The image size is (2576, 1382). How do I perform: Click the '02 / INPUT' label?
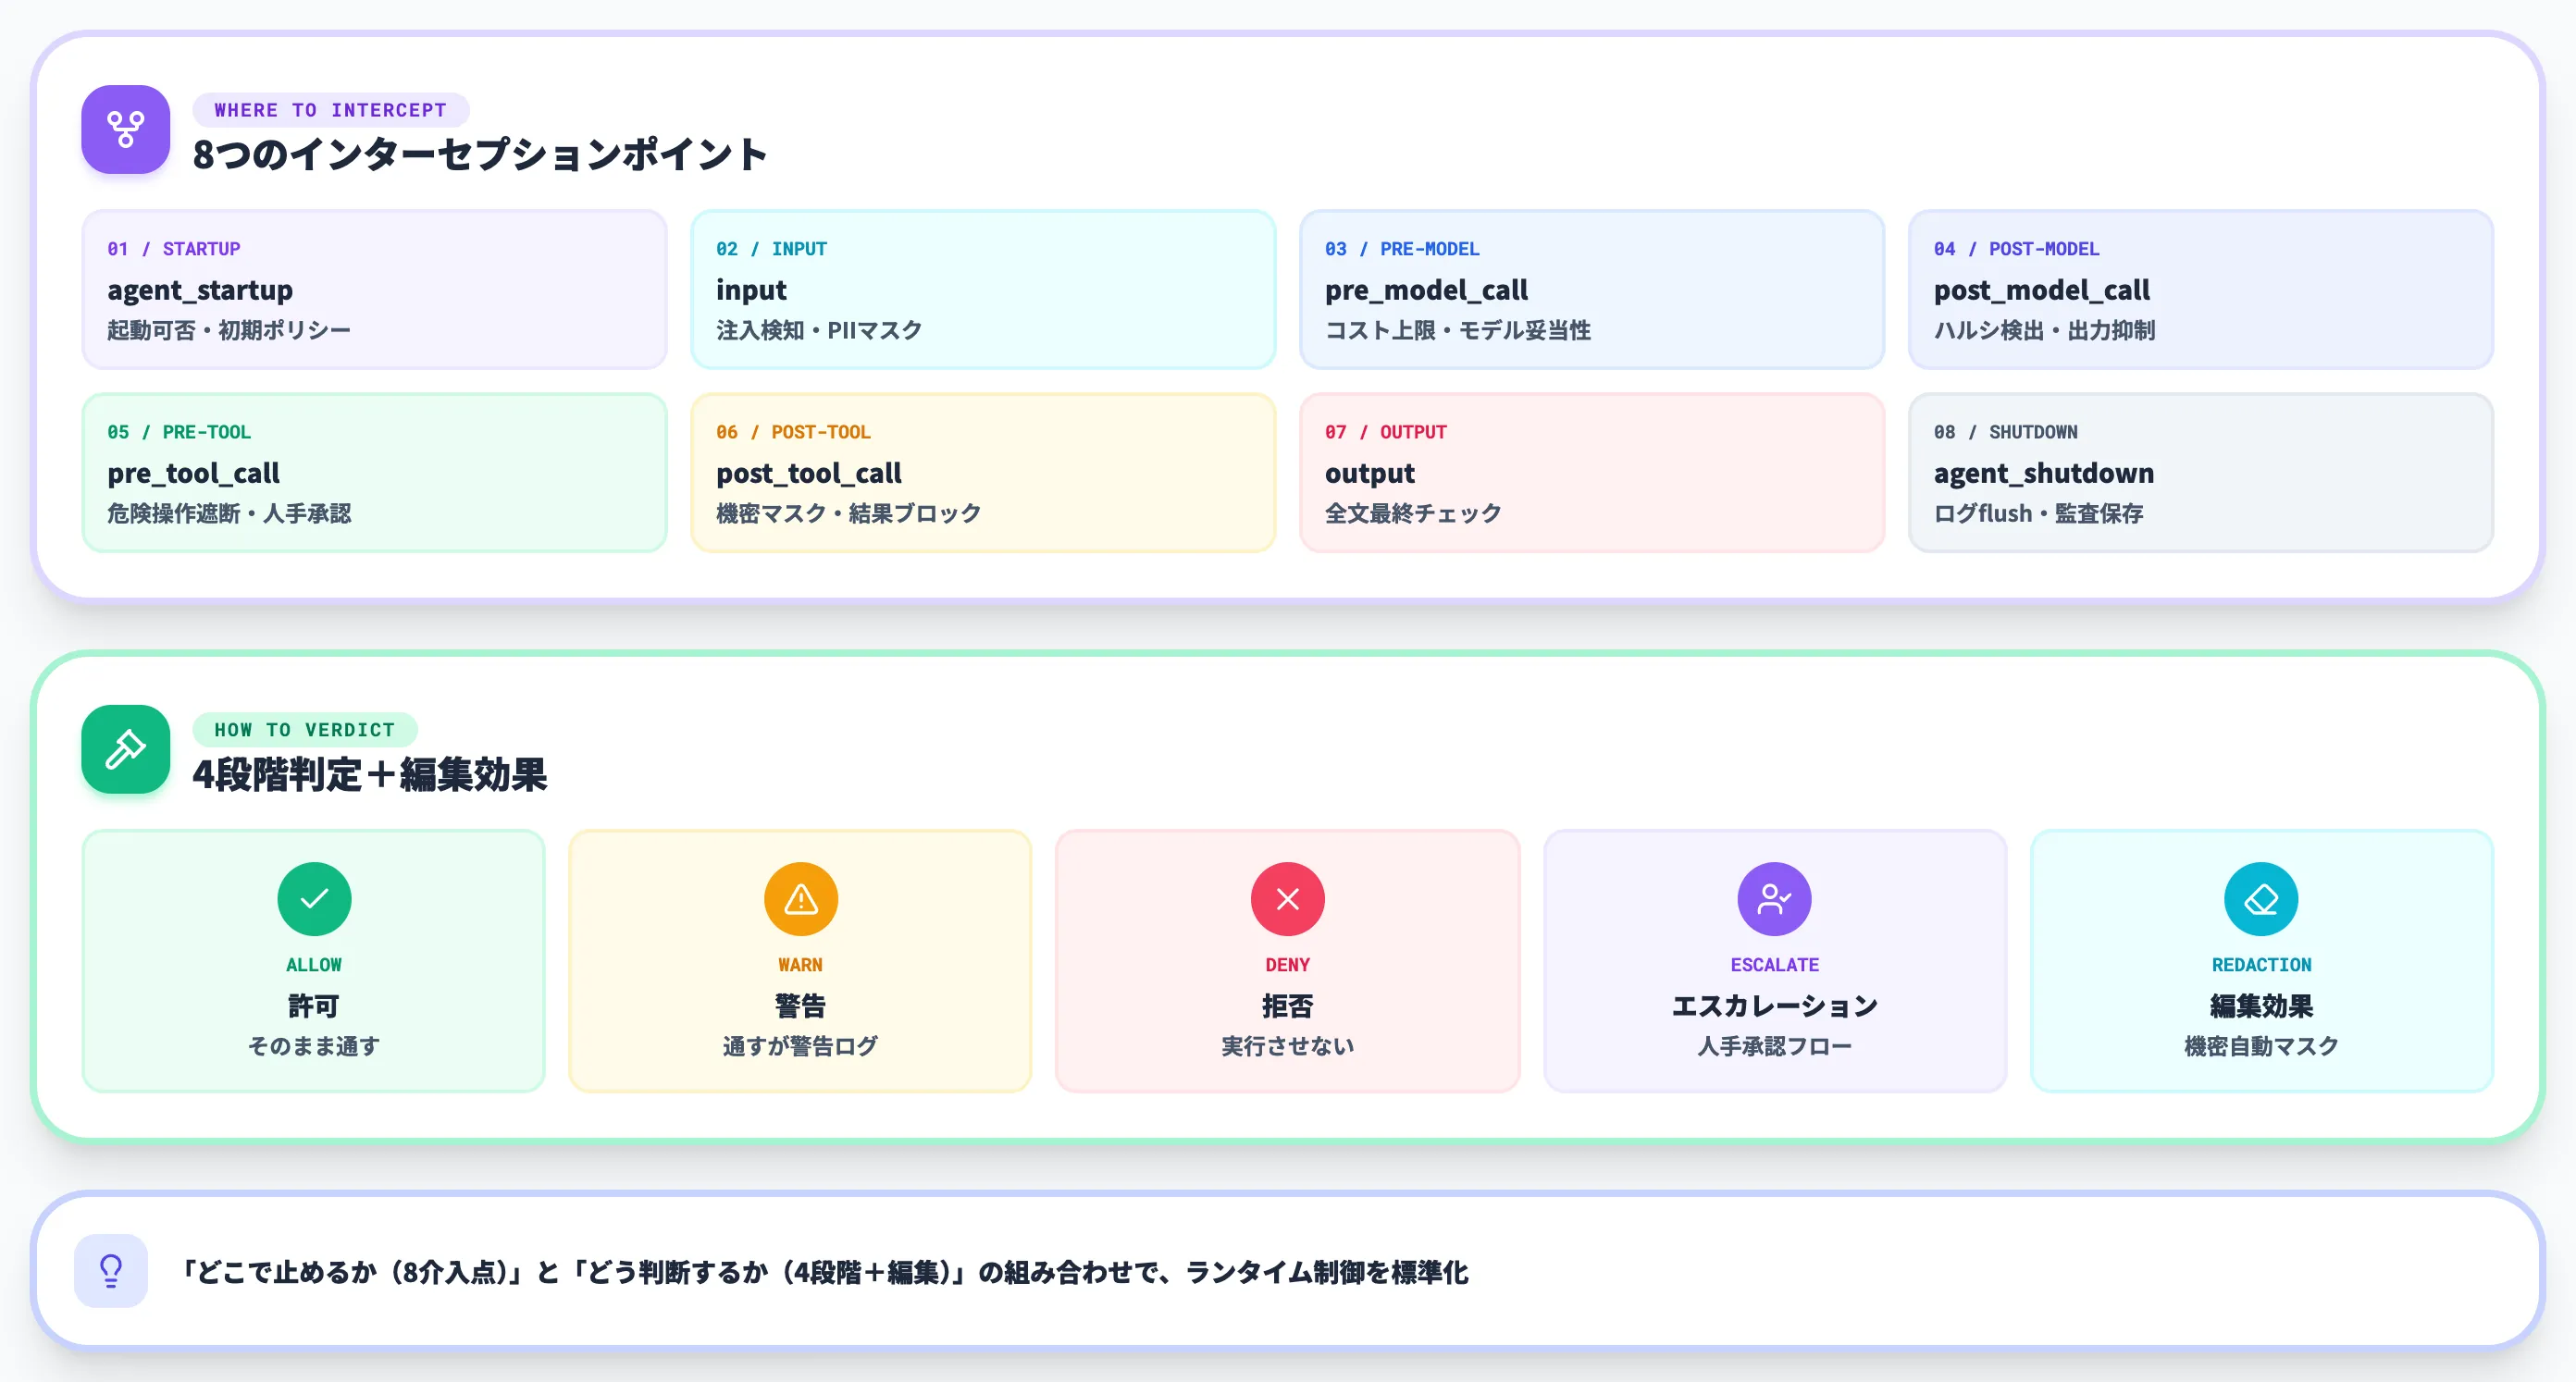771,249
